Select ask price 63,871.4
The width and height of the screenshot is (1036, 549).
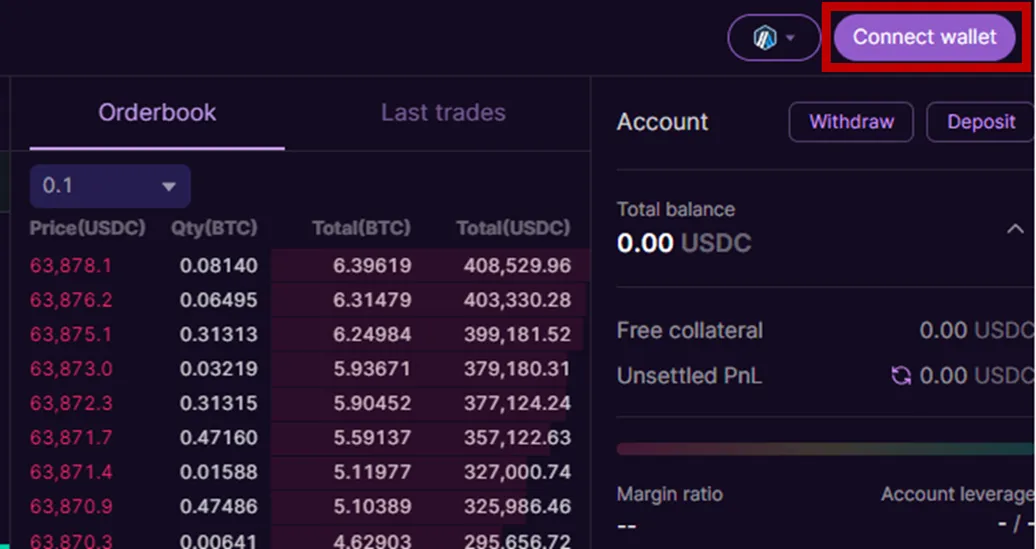pos(71,472)
